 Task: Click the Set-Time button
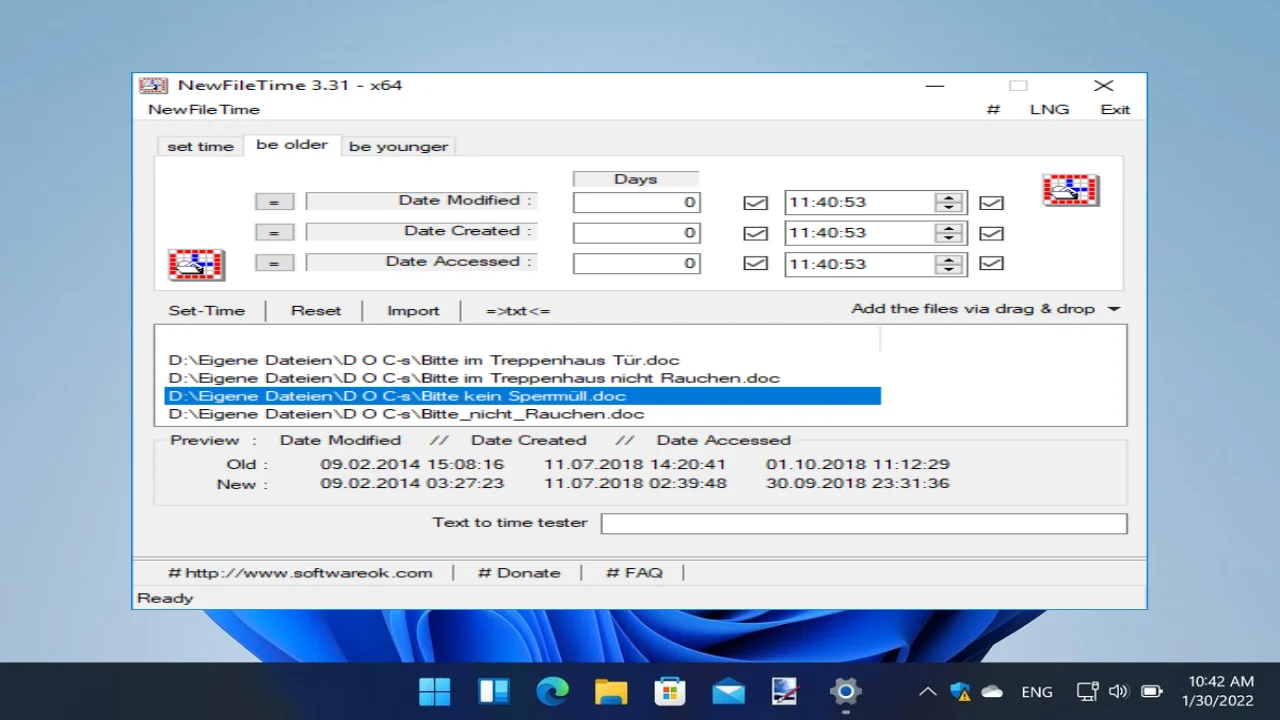point(206,310)
